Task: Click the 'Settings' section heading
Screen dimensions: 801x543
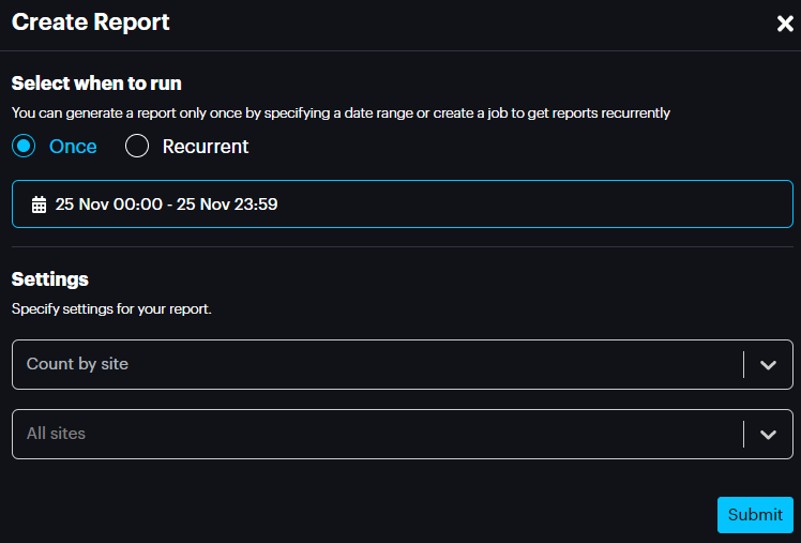Action: tap(50, 279)
